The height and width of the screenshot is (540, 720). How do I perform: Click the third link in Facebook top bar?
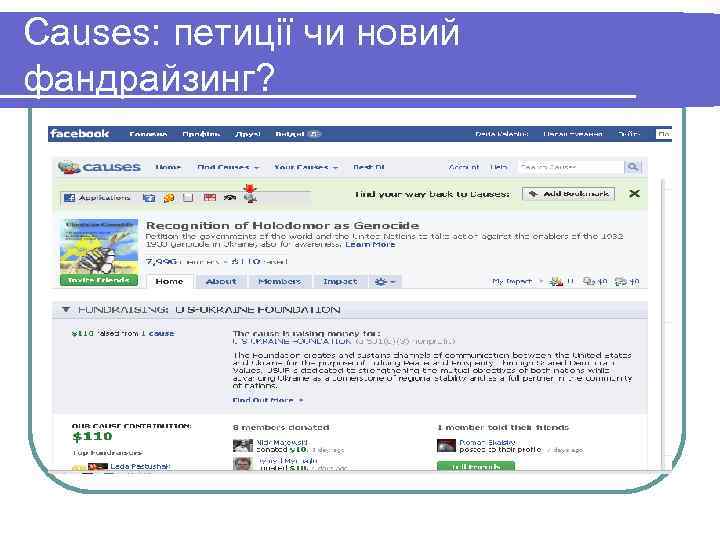click(x=248, y=134)
